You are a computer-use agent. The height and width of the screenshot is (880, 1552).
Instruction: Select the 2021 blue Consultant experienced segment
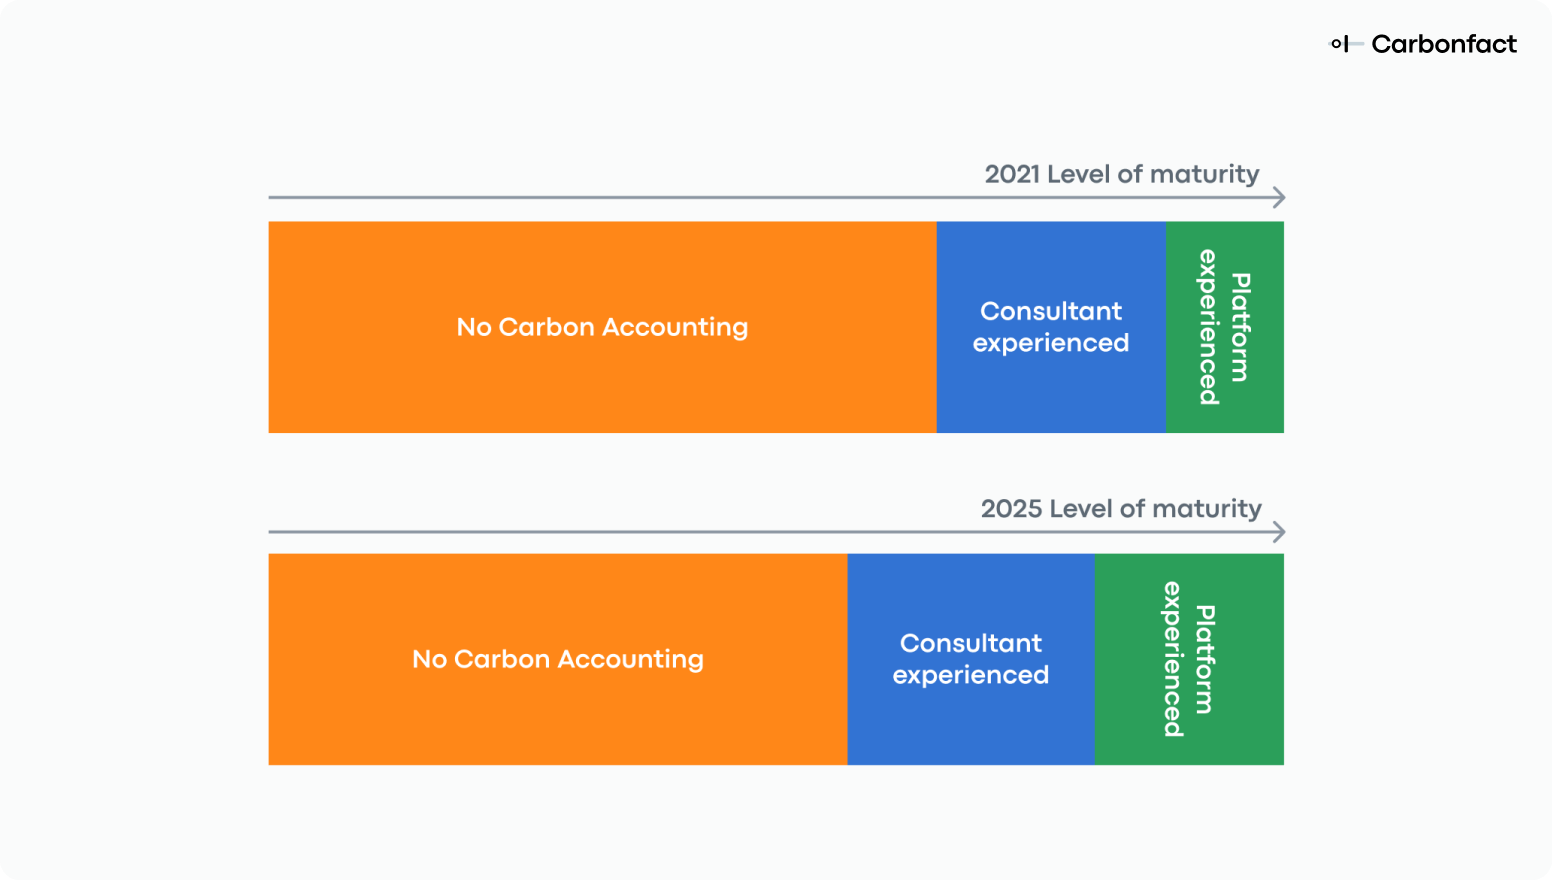1051,327
